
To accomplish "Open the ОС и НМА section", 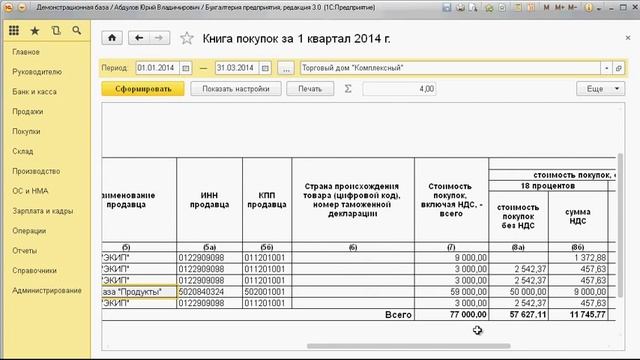I will [x=30, y=191].
